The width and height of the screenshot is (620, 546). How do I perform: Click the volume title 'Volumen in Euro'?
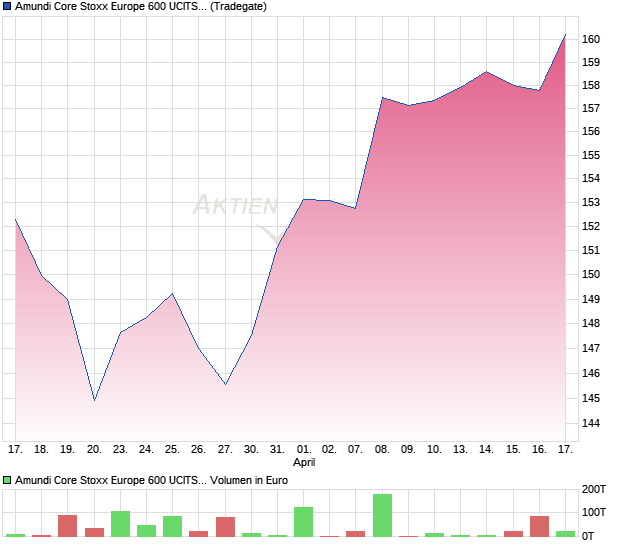249,480
